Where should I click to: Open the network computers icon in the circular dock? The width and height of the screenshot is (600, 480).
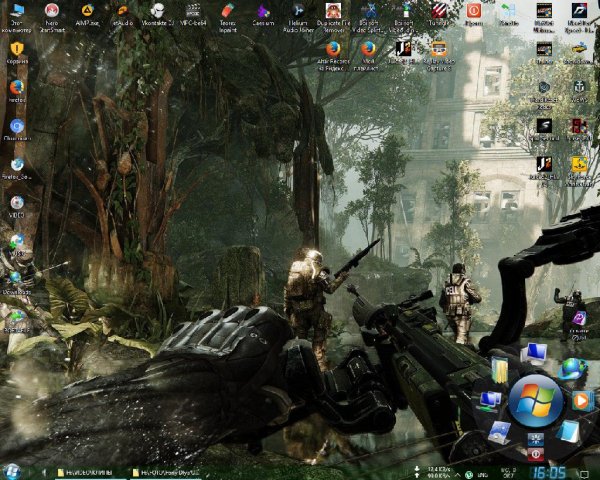(490, 401)
